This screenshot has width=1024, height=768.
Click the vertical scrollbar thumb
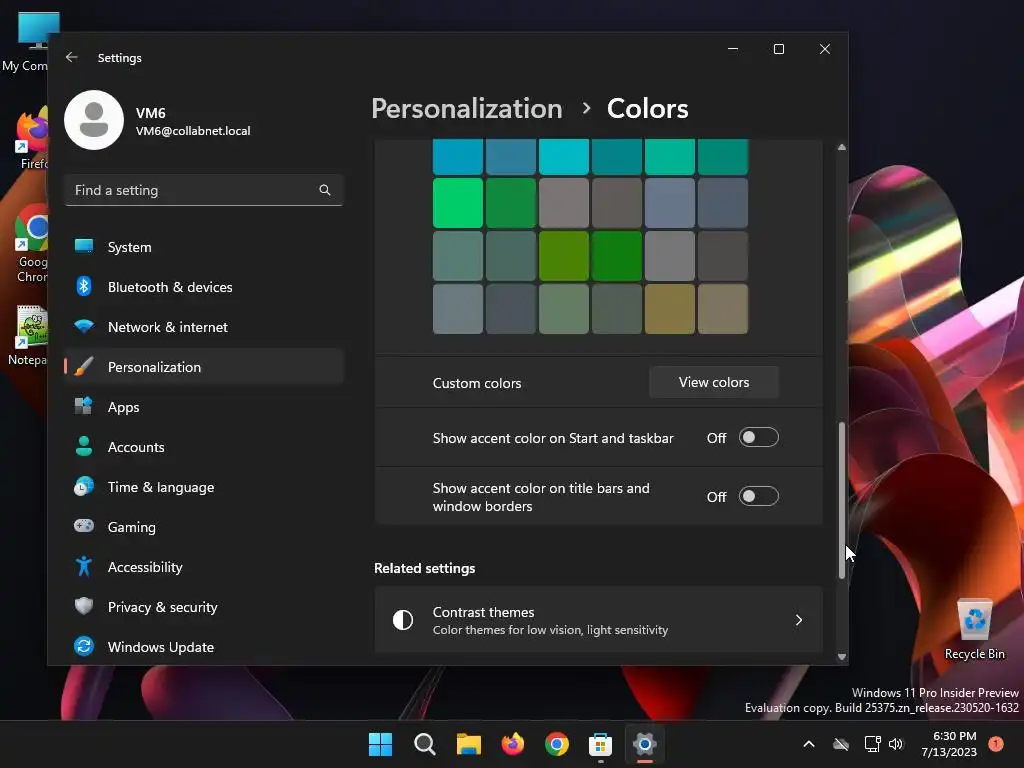842,500
